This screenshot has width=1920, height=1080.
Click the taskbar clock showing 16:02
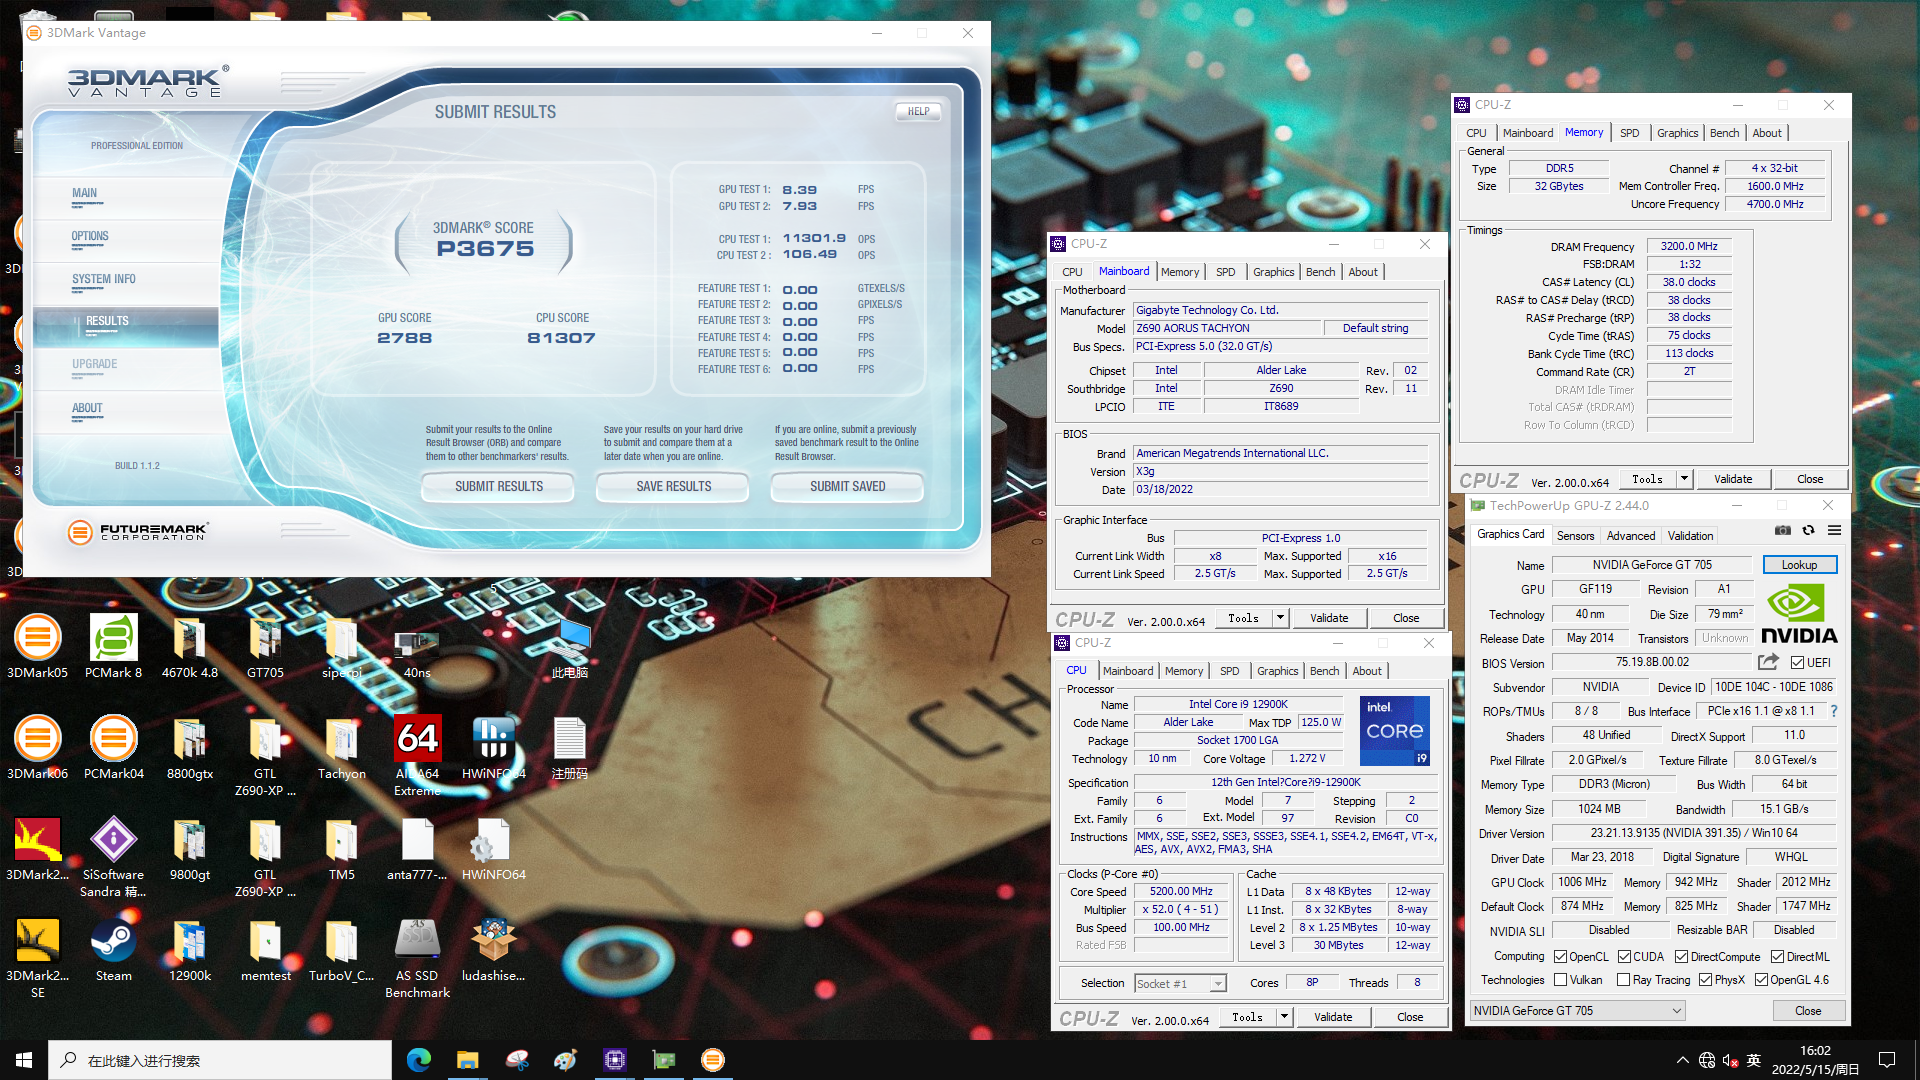(1815, 1060)
